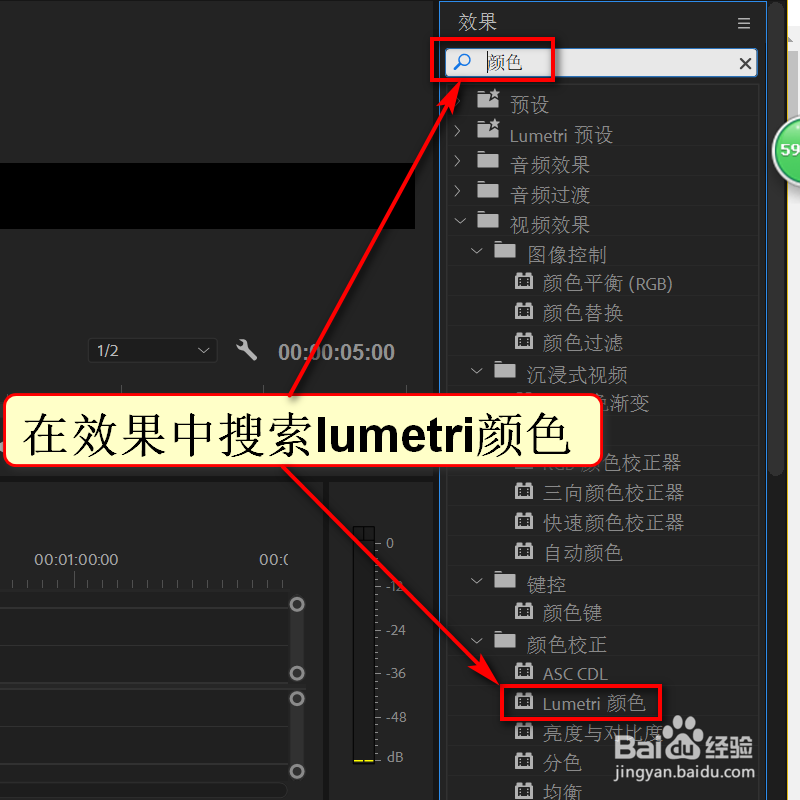
Task: Click the Lumetri 预设 star folder icon
Action: coord(488,129)
